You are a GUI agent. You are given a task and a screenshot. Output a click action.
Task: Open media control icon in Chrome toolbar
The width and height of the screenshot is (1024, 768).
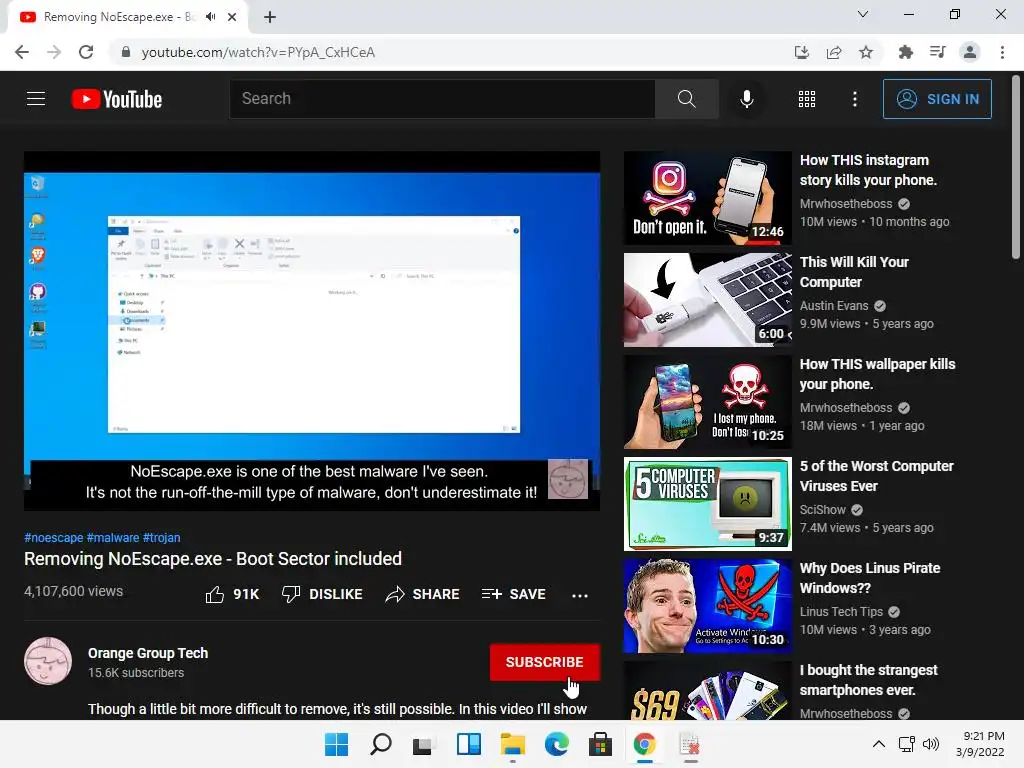[x=938, y=52]
